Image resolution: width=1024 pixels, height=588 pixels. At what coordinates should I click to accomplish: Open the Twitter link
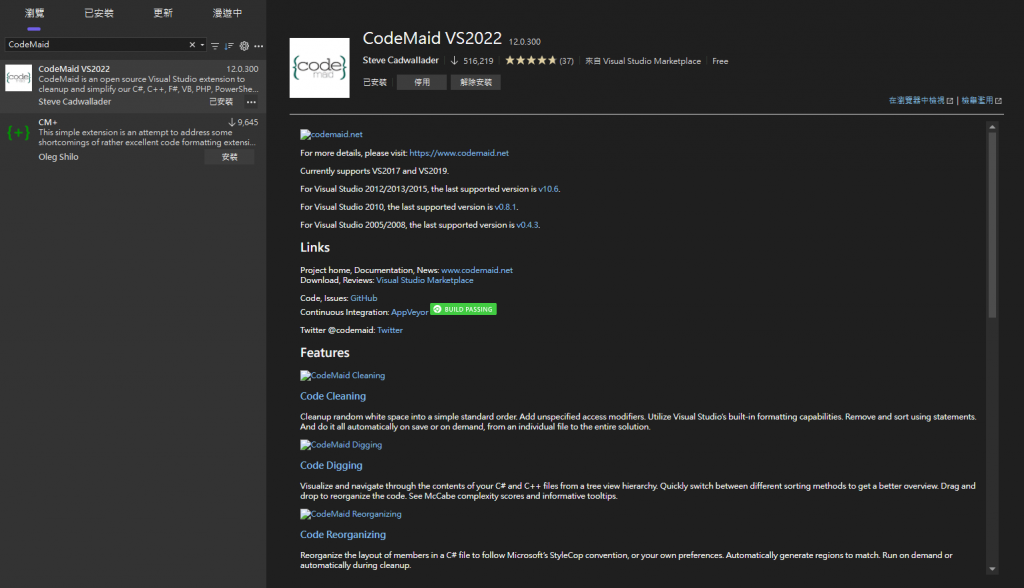click(390, 330)
